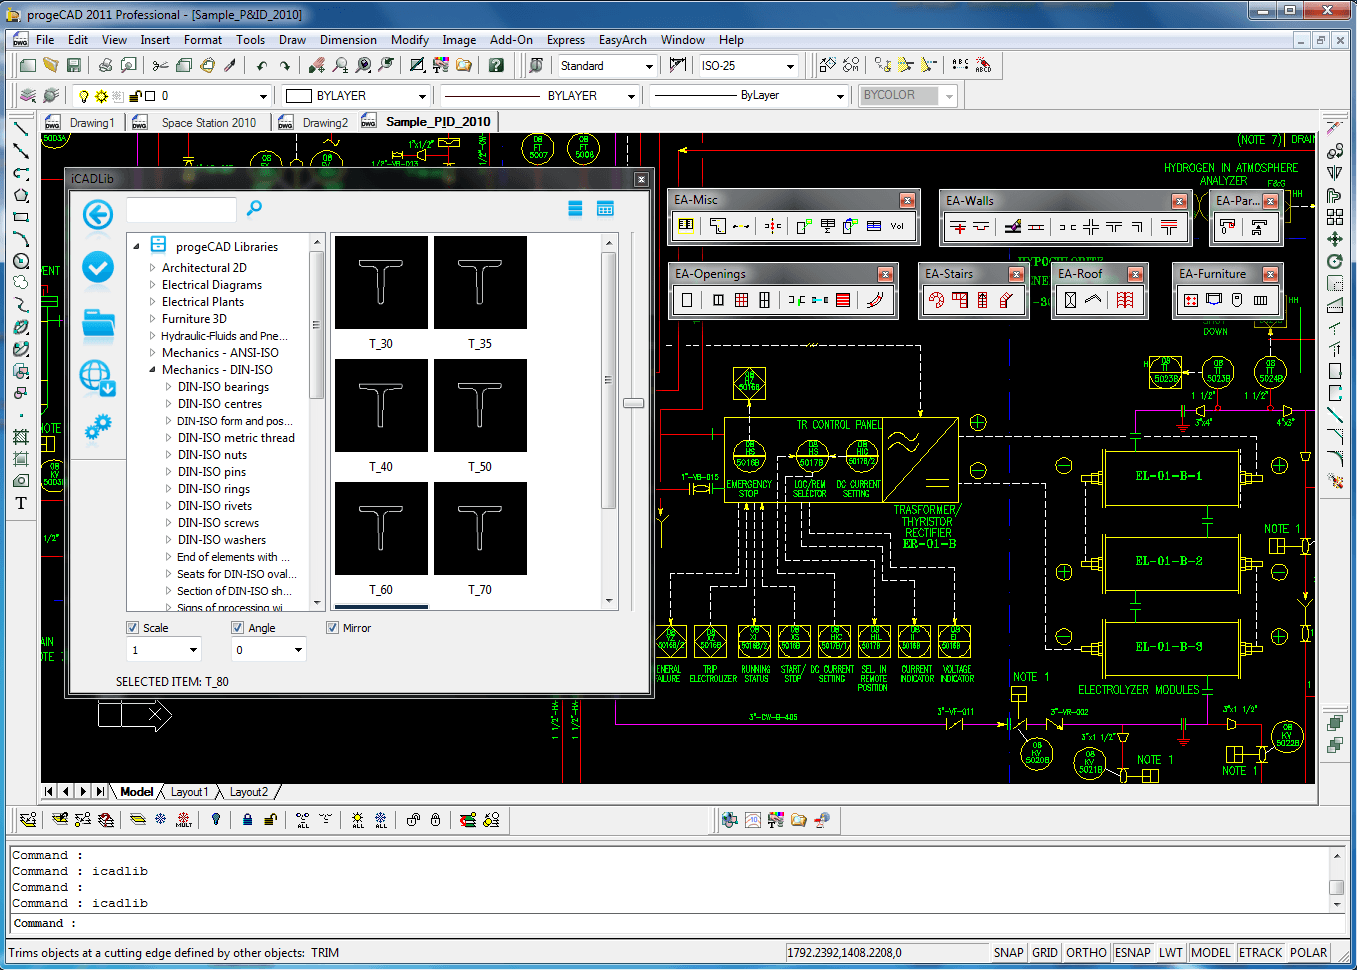Uncheck the Scale checkbox in iCADLib
The height and width of the screenshot is (970, 1357).
click(x=133, y=628)
